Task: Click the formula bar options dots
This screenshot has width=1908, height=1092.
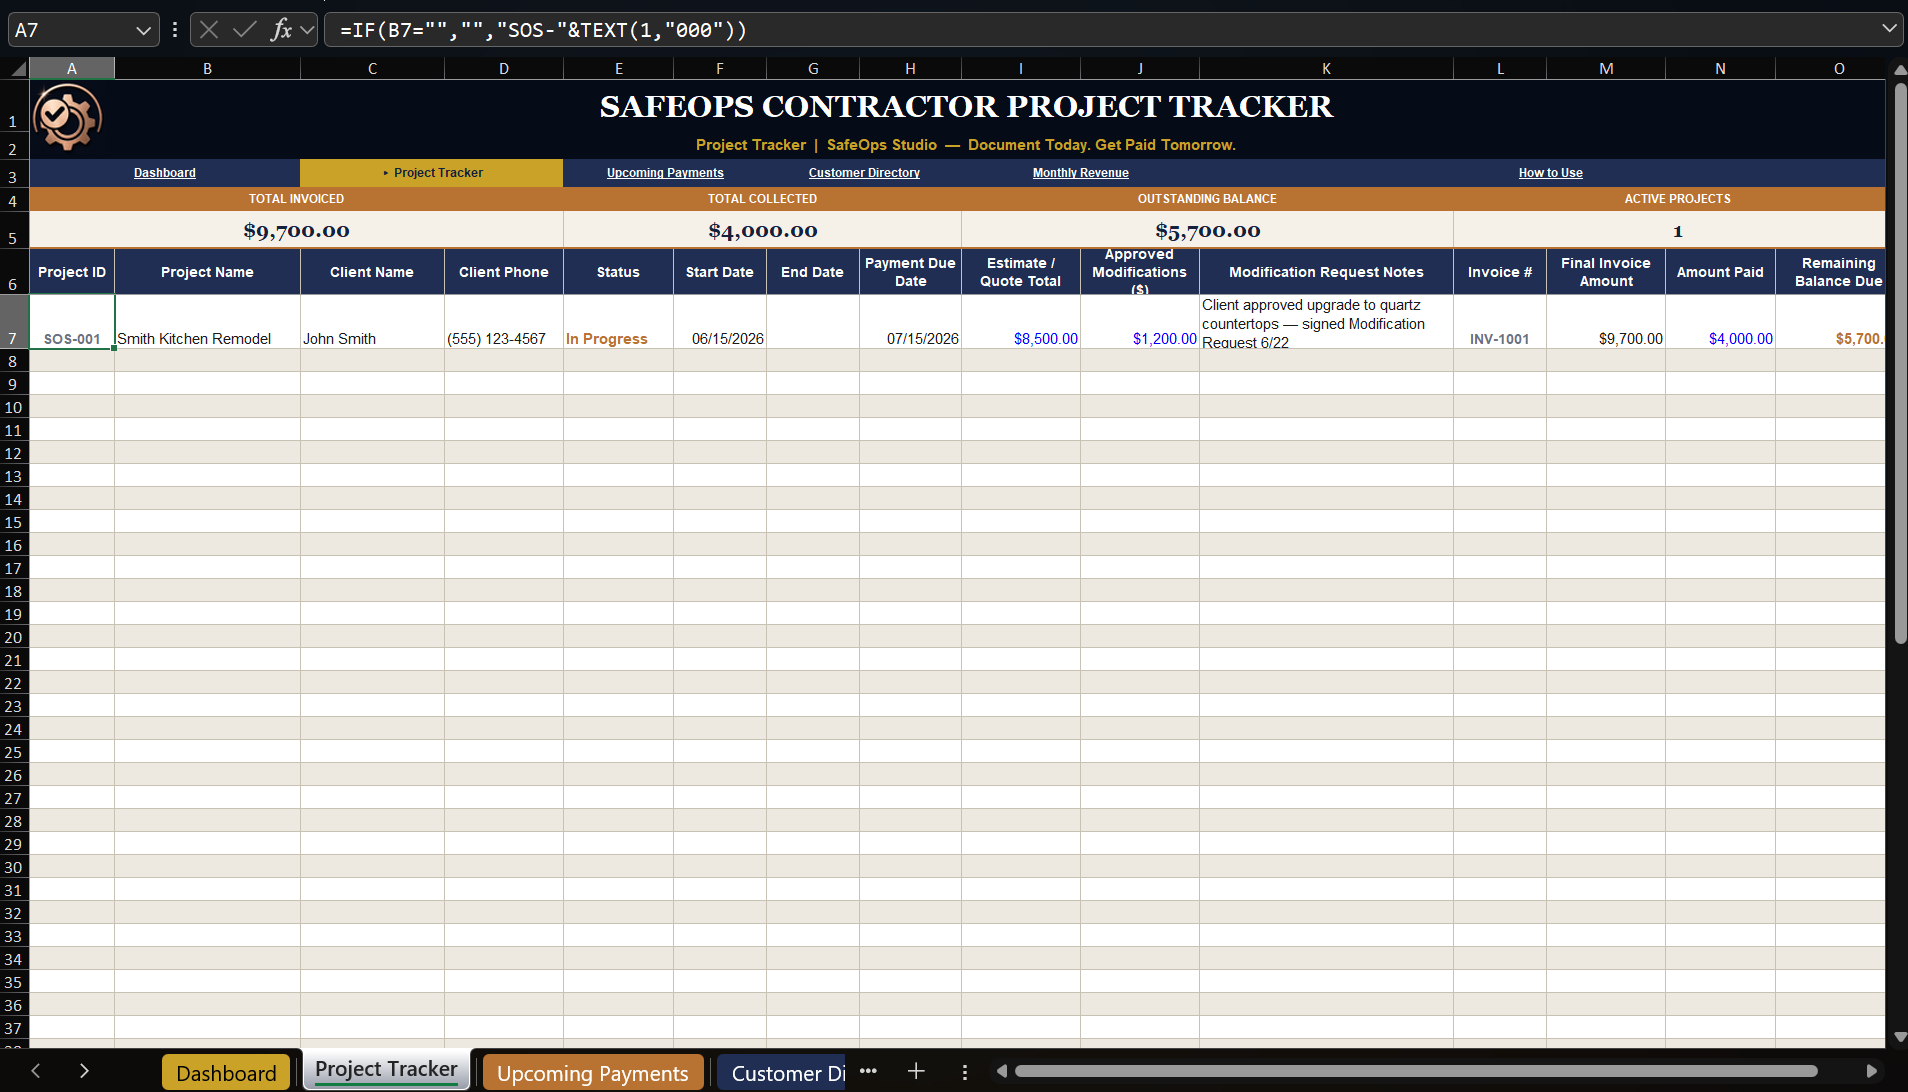Action: [175, 30]
